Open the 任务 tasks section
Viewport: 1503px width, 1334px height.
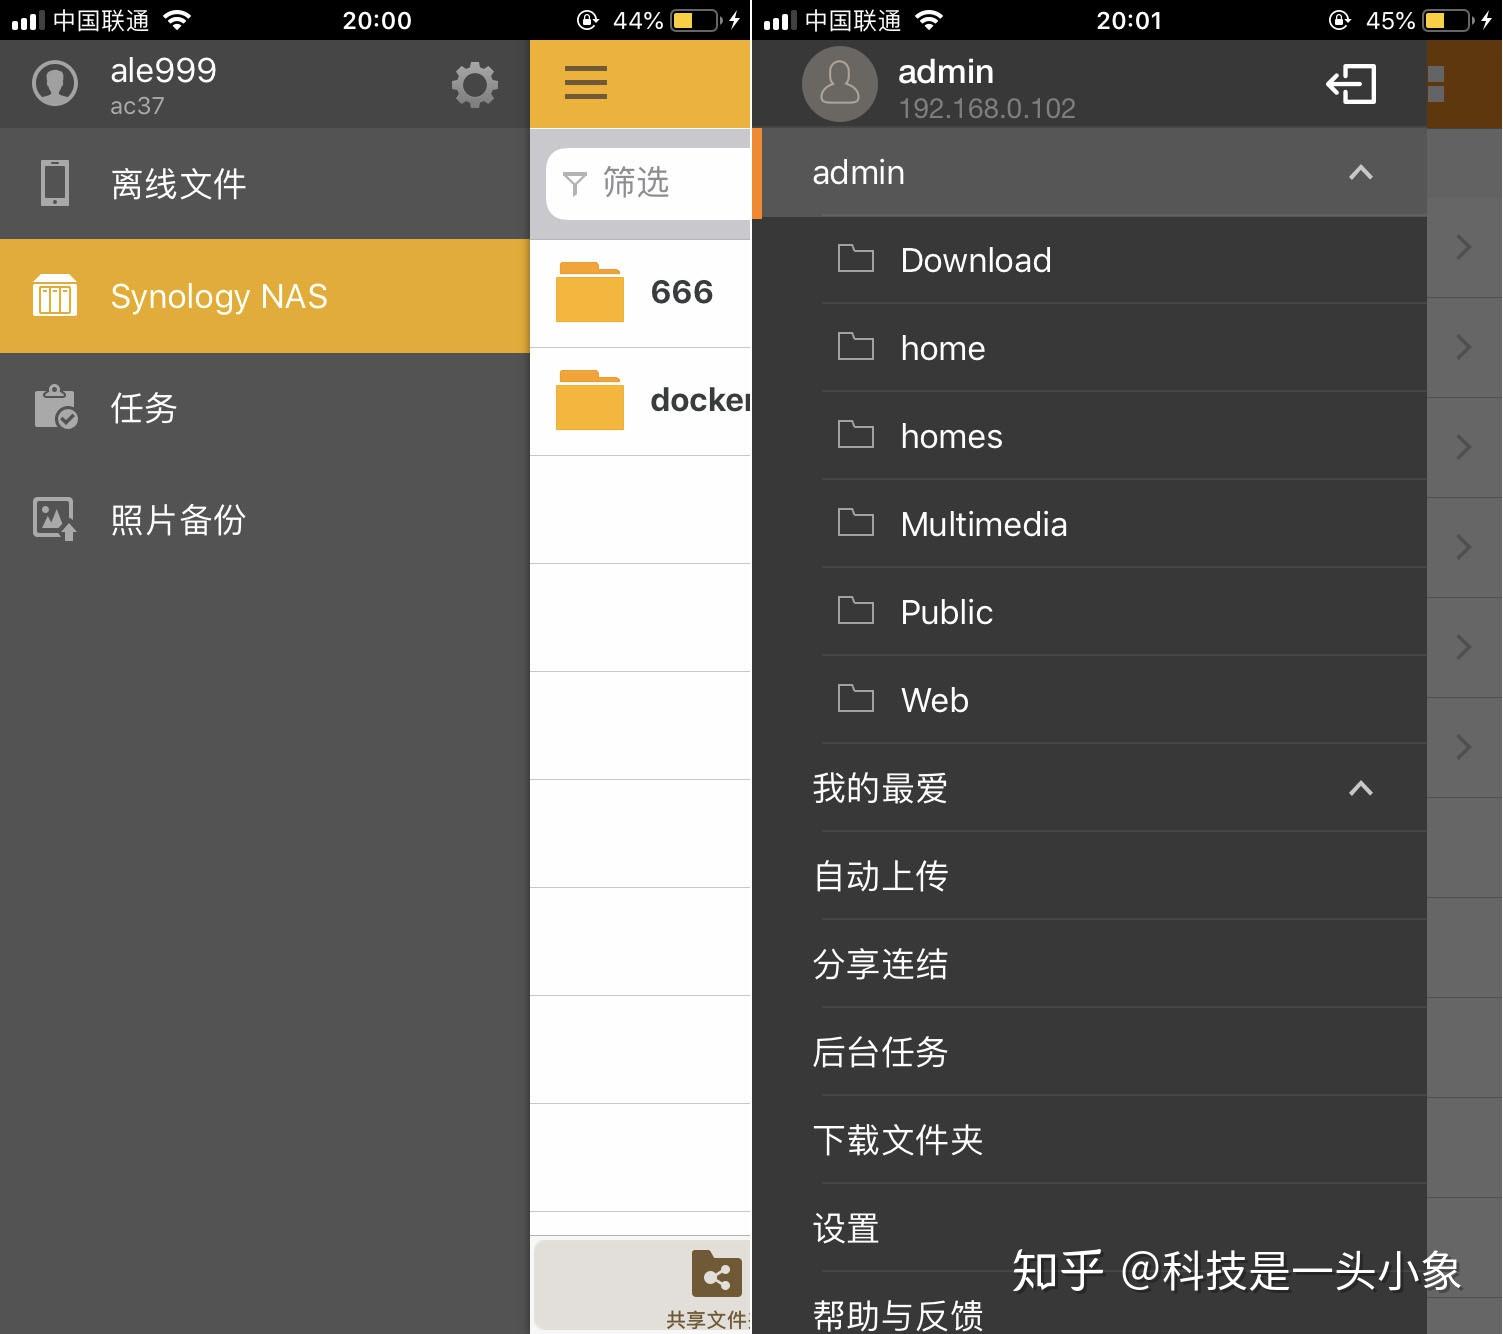pos(265,408)
